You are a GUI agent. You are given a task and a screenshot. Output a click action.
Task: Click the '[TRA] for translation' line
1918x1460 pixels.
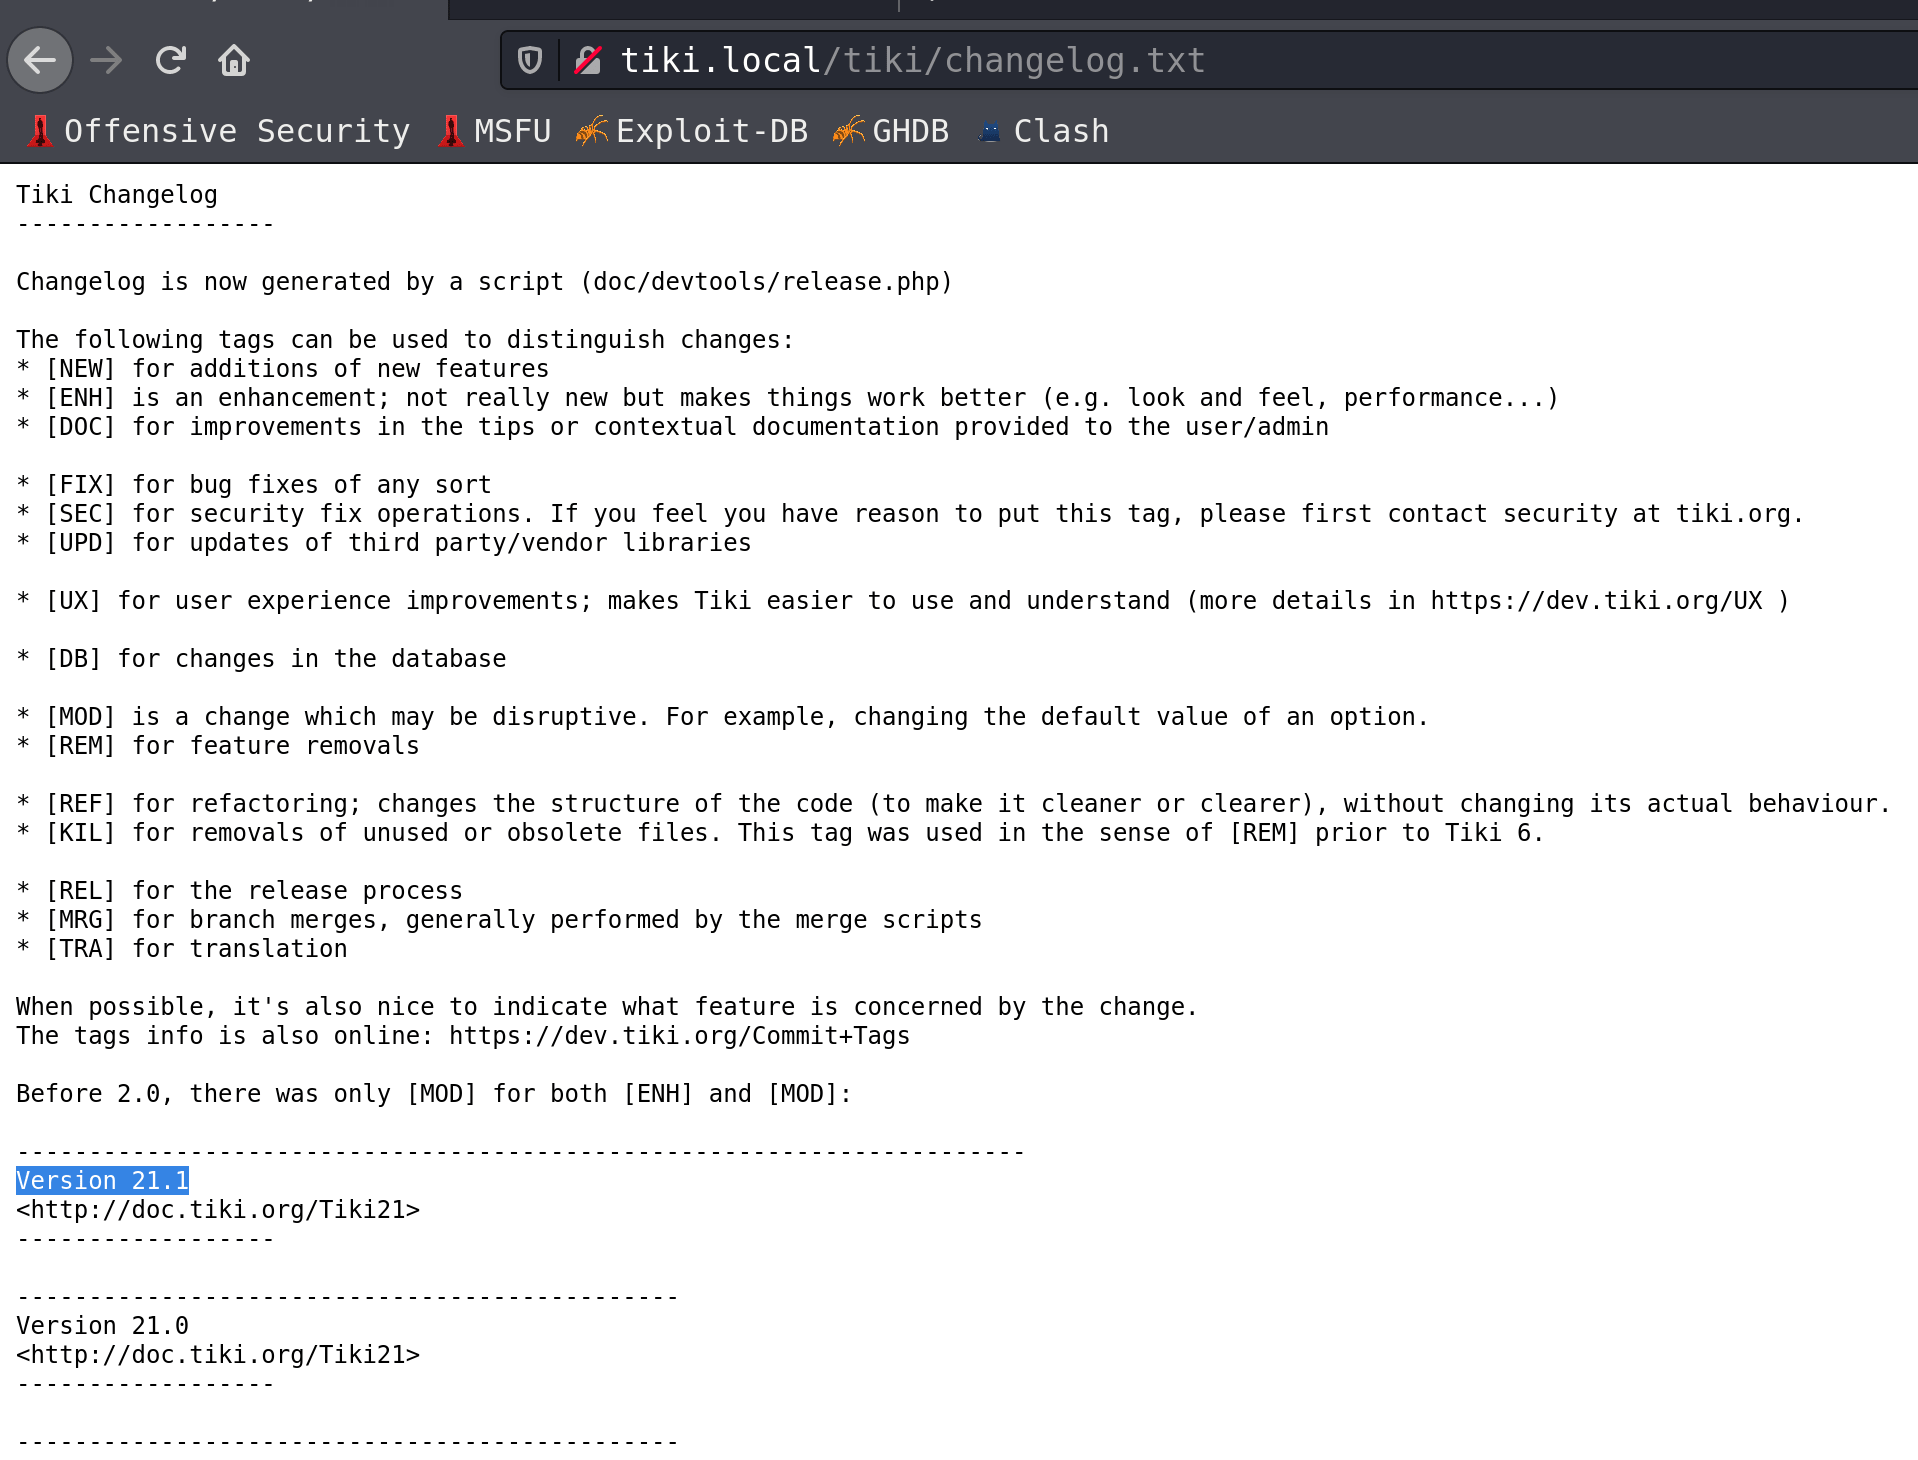click(x=182, y=949)
